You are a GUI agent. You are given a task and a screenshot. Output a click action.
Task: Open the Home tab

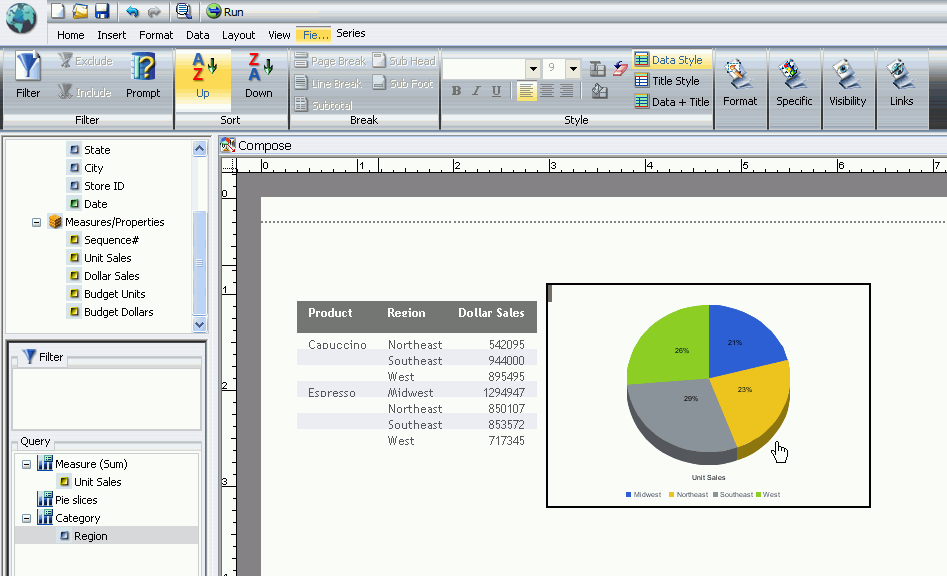(71, 35)
